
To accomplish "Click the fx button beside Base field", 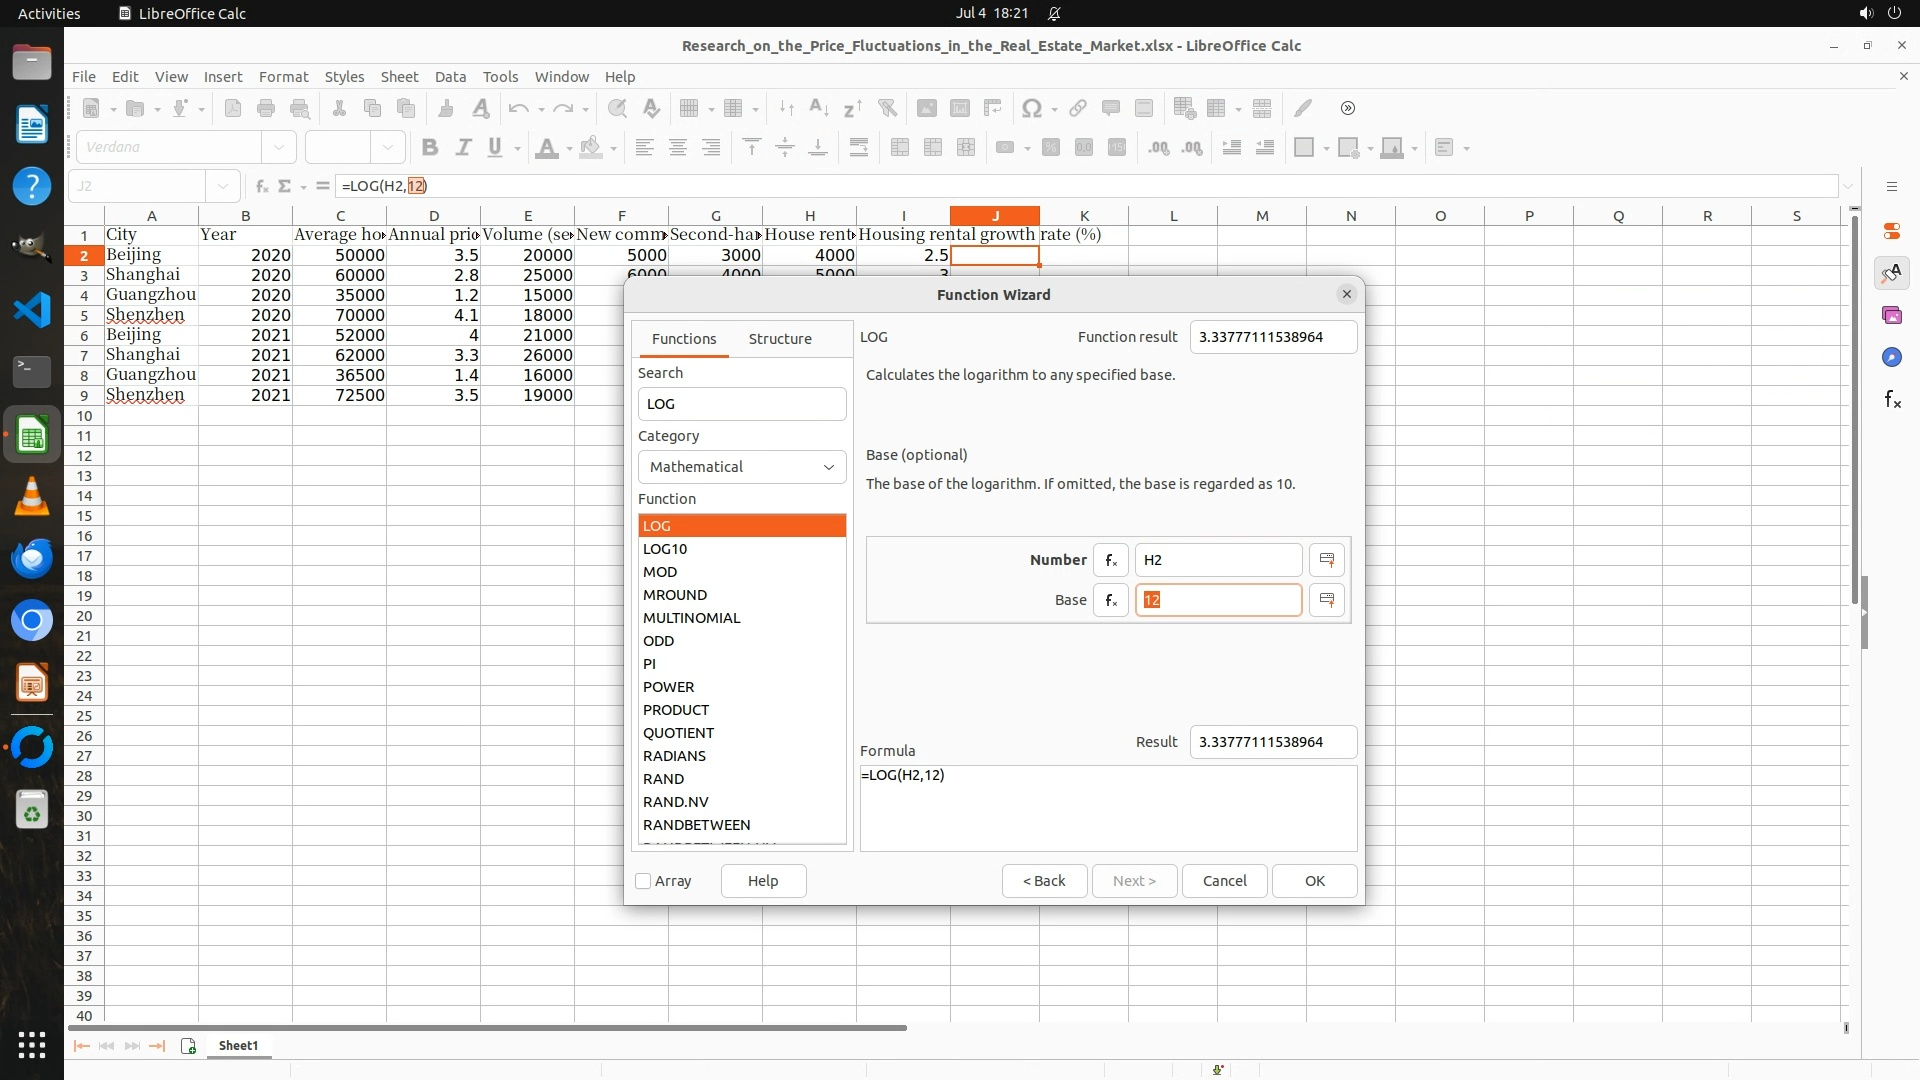I will 1110,600.
